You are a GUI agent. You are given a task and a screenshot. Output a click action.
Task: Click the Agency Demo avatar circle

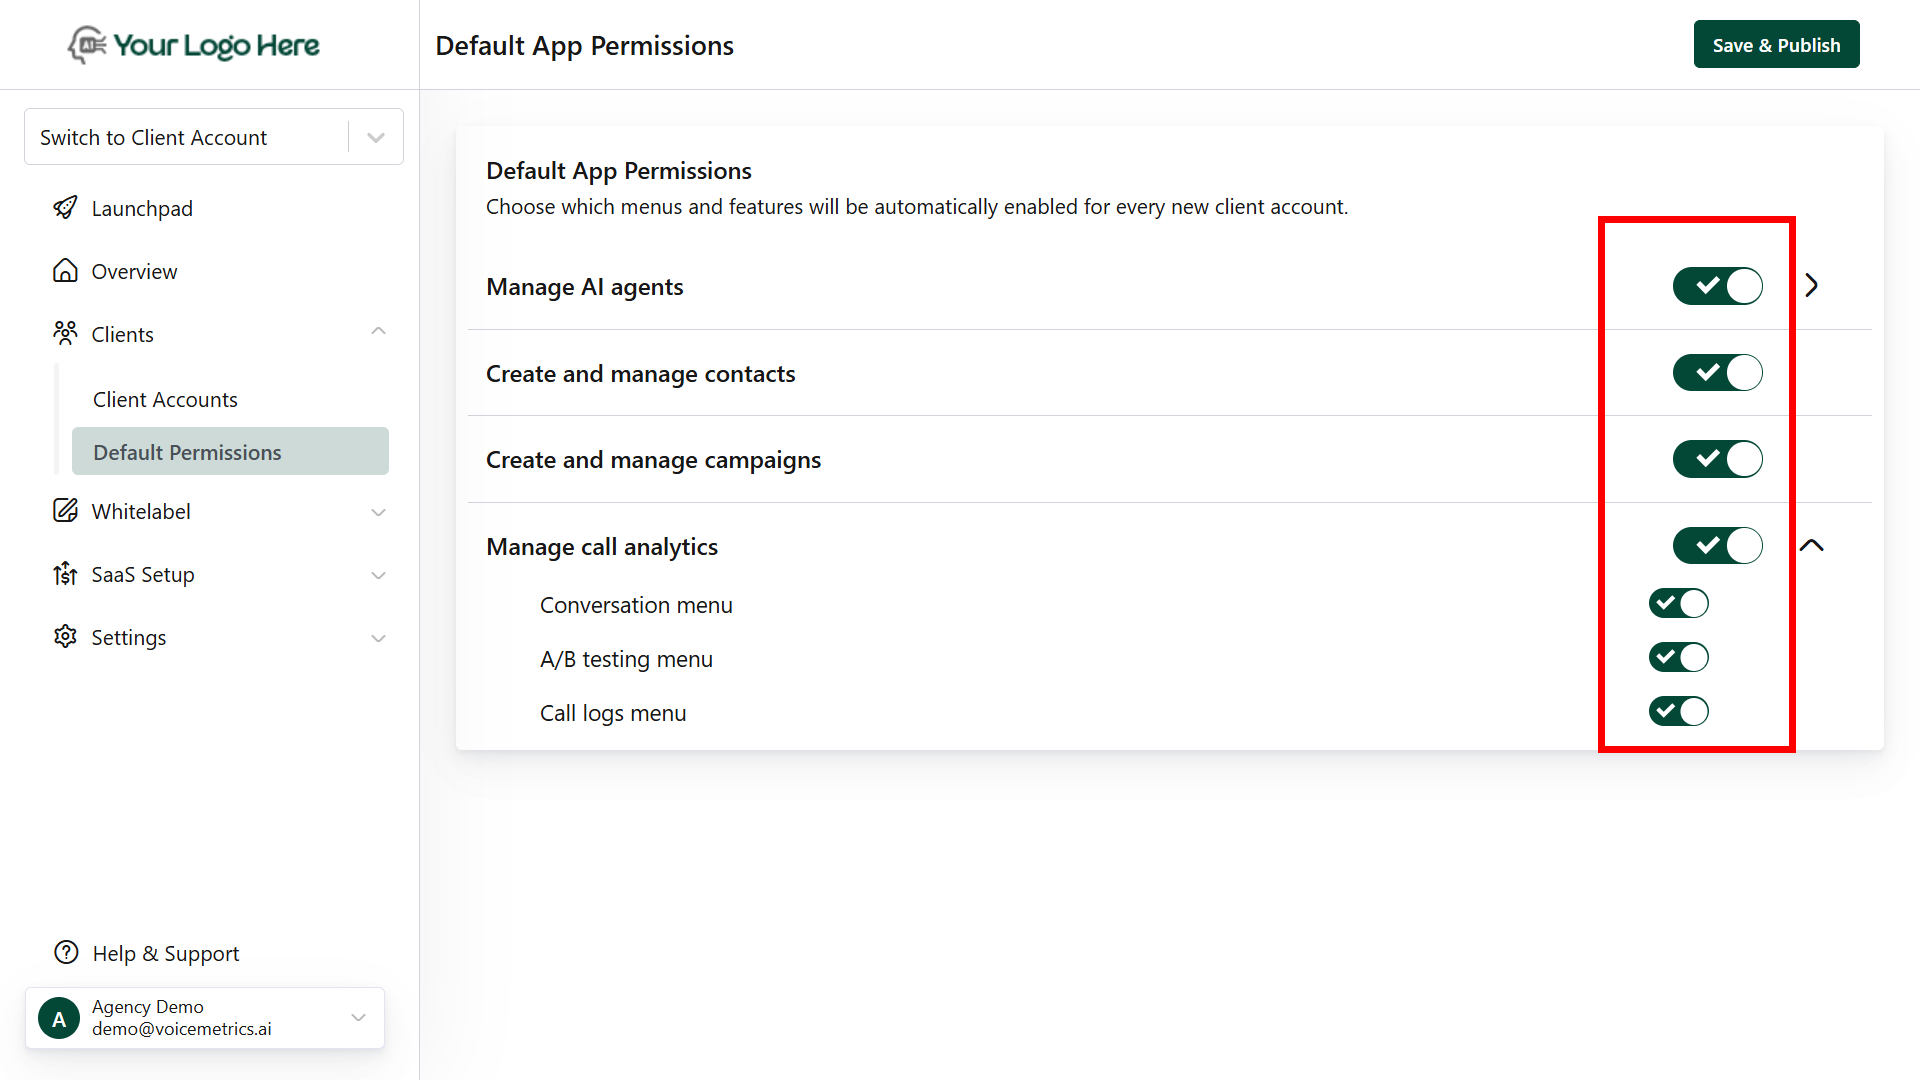pyautogui.click(x=58, y=1017)
